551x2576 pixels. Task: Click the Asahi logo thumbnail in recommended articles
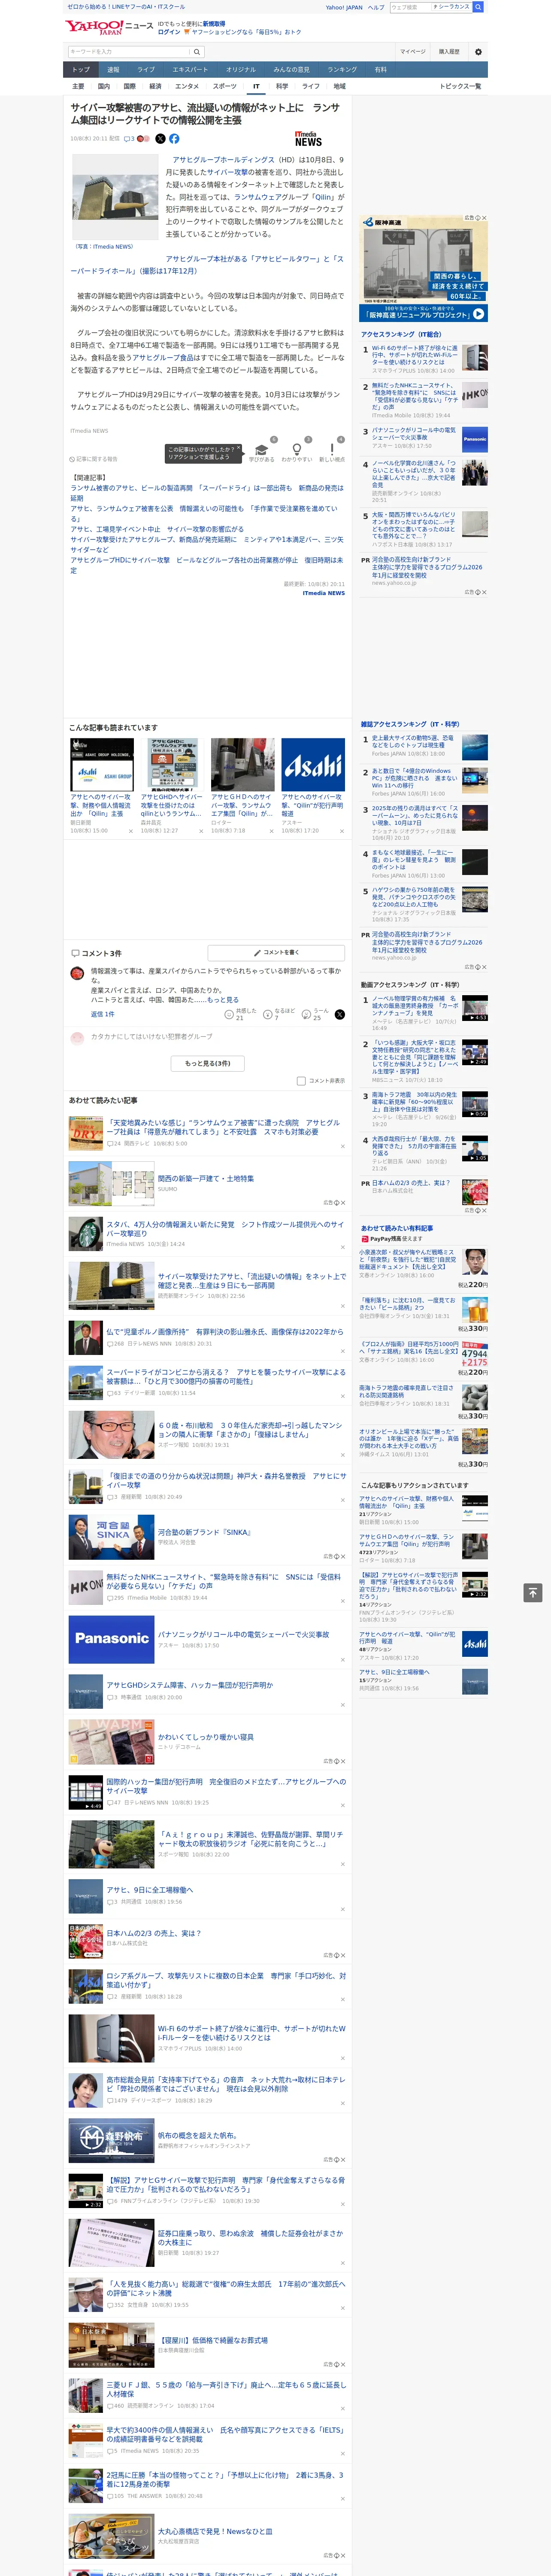(x=313, y=765)
